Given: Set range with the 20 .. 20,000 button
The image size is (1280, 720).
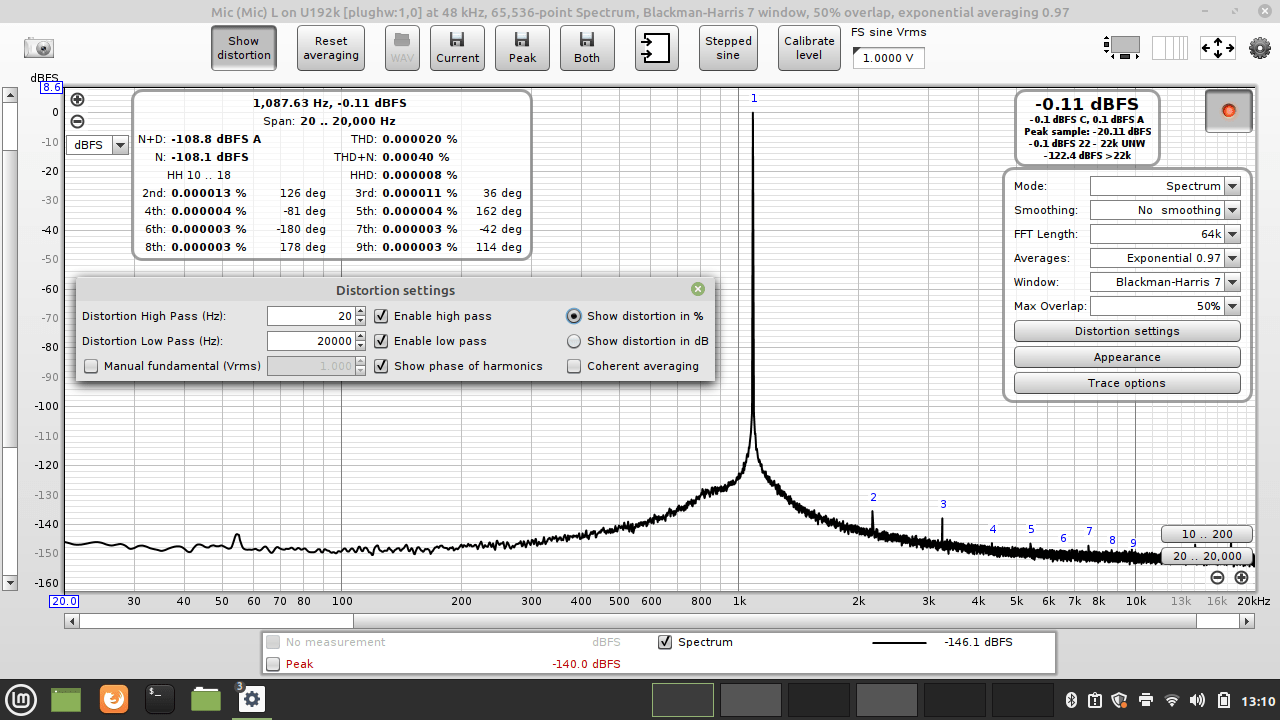Looking at the screenshot, I should [x=1207, y=556].
